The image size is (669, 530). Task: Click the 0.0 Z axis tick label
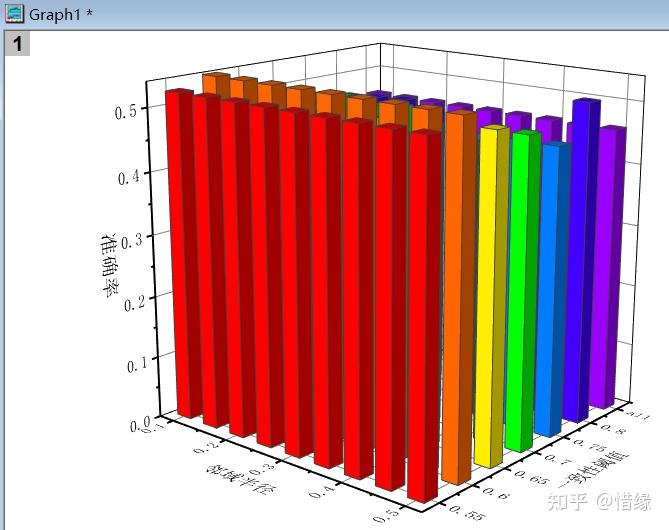click(x=141, y=425)
